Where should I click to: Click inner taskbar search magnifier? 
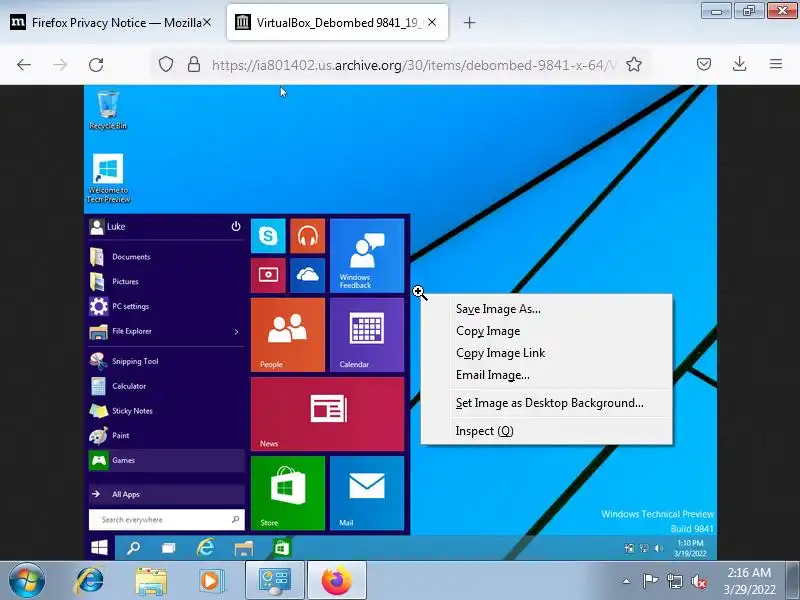click(x=133, y=548)
